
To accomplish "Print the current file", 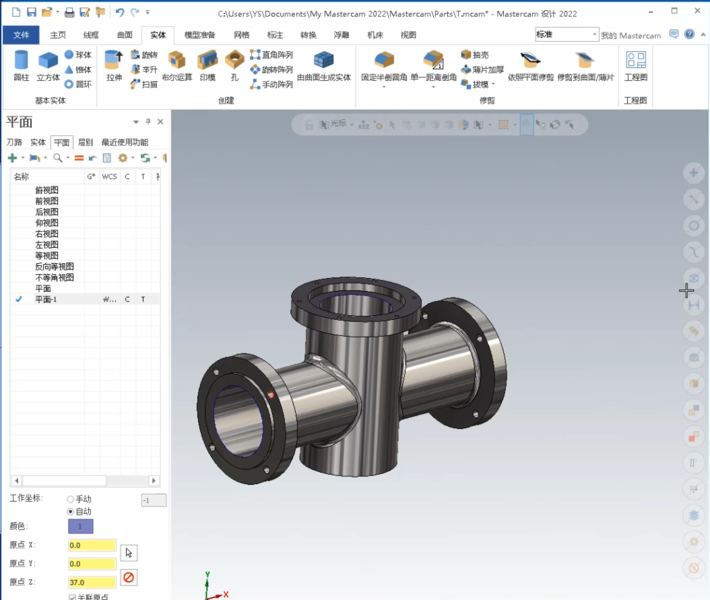I will [x=69, y=12].
